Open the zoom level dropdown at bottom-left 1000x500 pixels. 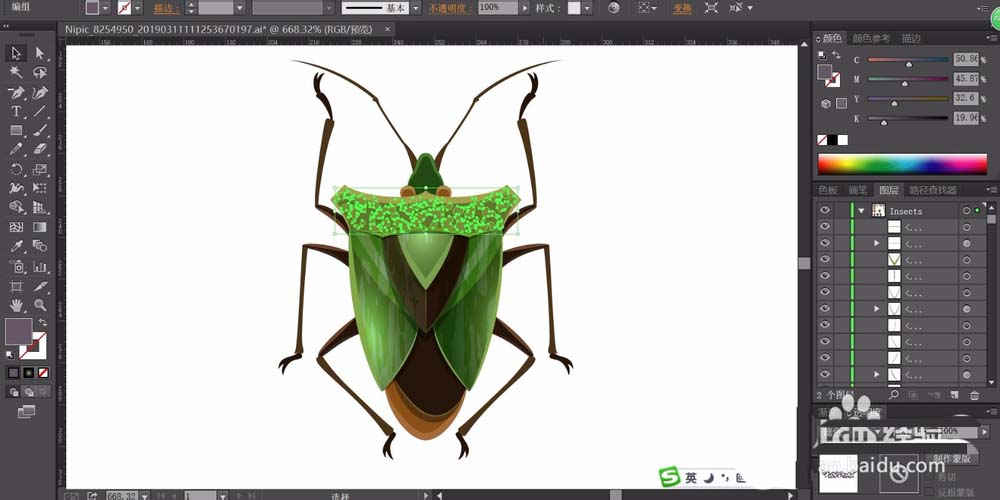[x=145, y=495]
